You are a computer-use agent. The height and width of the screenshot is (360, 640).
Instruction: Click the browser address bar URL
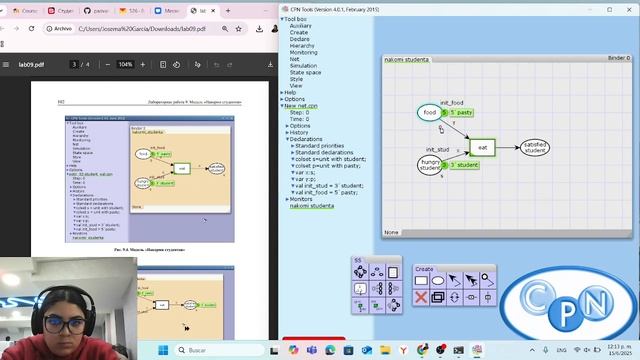point(142,29)
